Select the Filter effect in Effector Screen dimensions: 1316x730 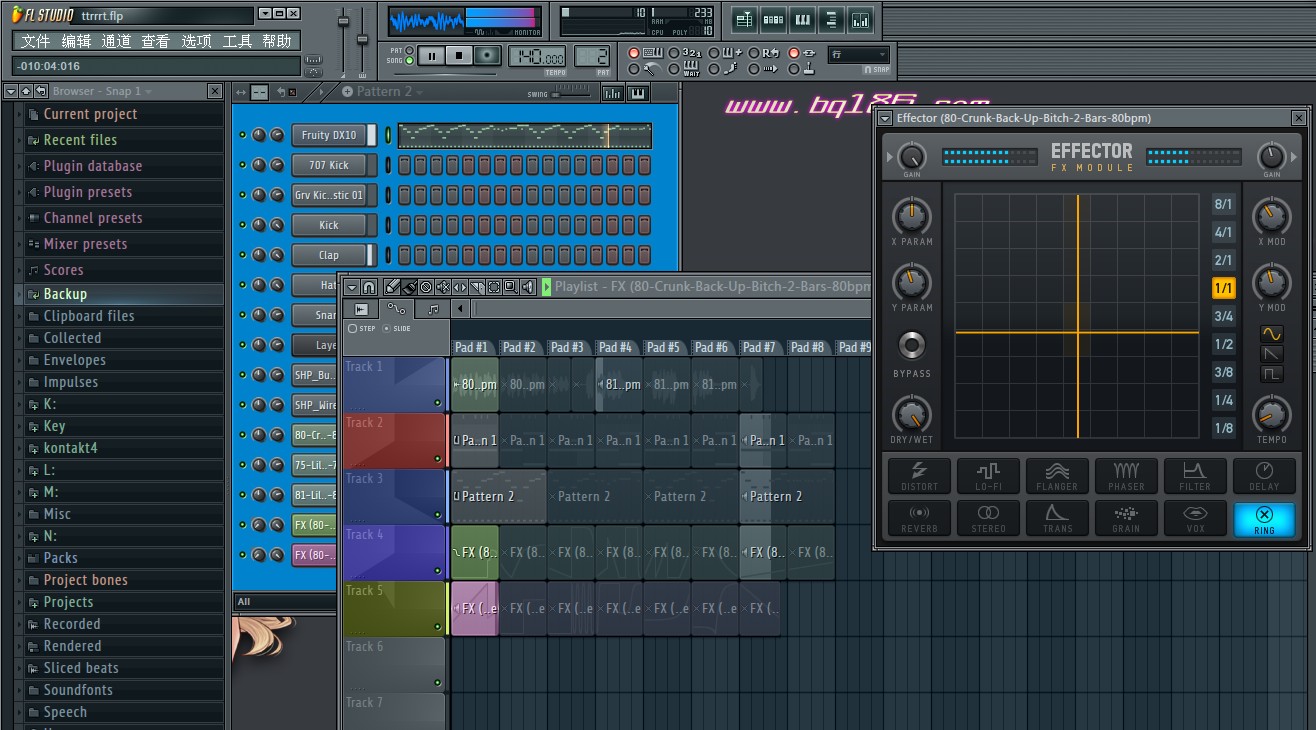pos(1195,476)
